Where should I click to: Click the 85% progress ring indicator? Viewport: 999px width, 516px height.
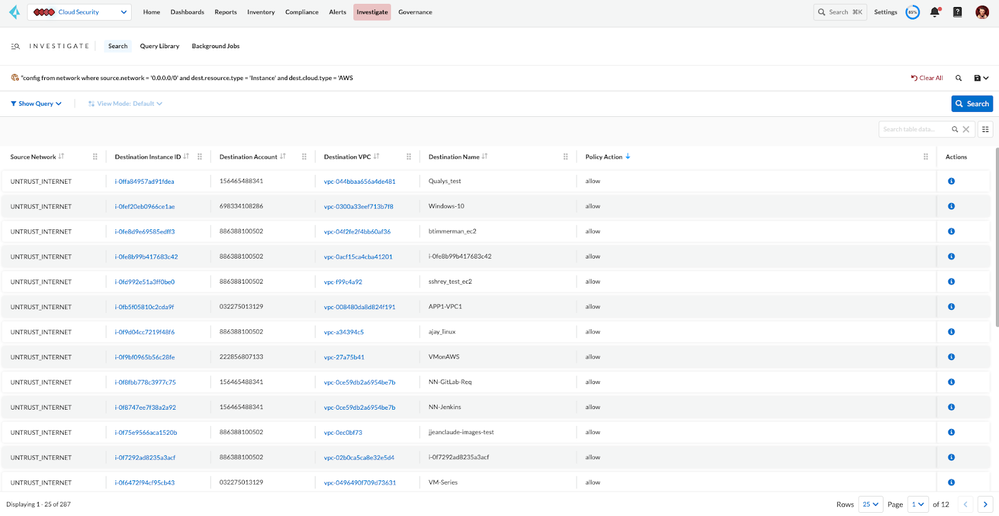coord(912,12)
